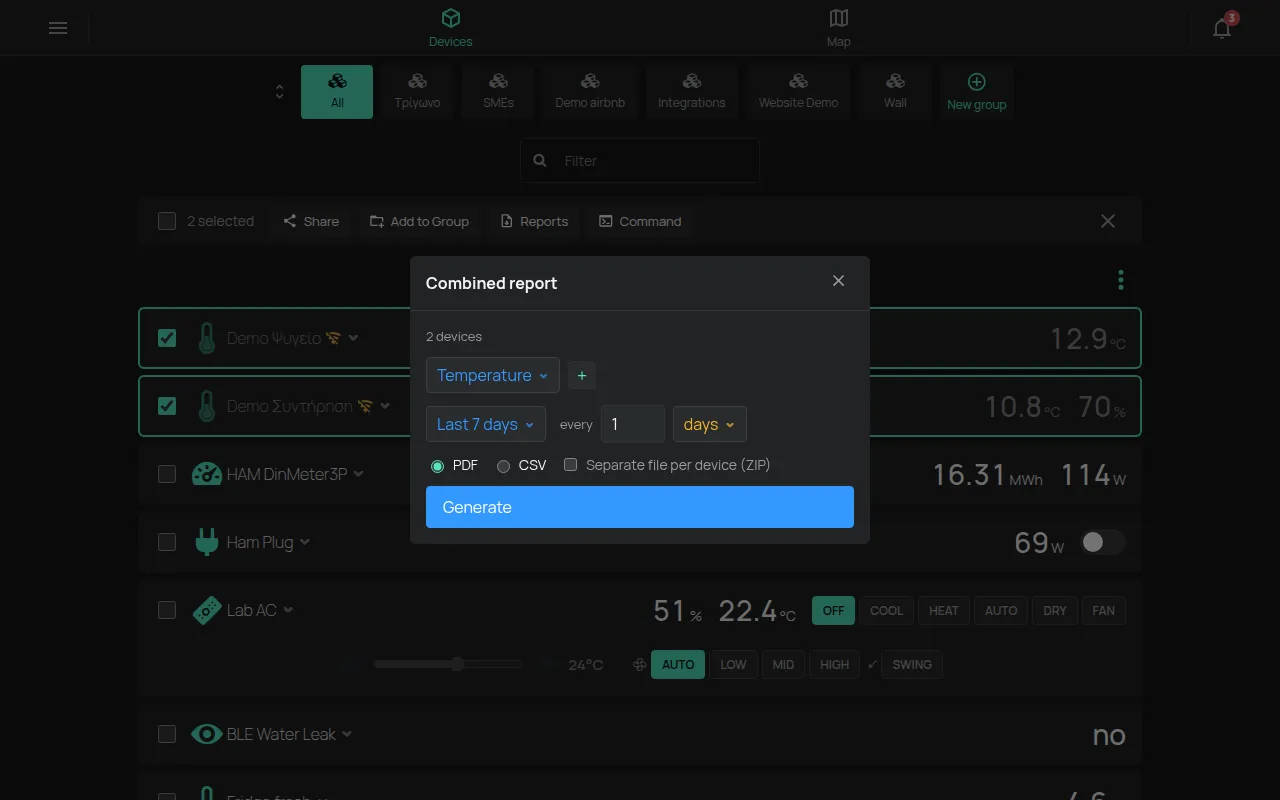The image size is (1280, 800).
Task: Click the Ham Plug device icon
Action: pyautogui.click(x=207, y=542)
